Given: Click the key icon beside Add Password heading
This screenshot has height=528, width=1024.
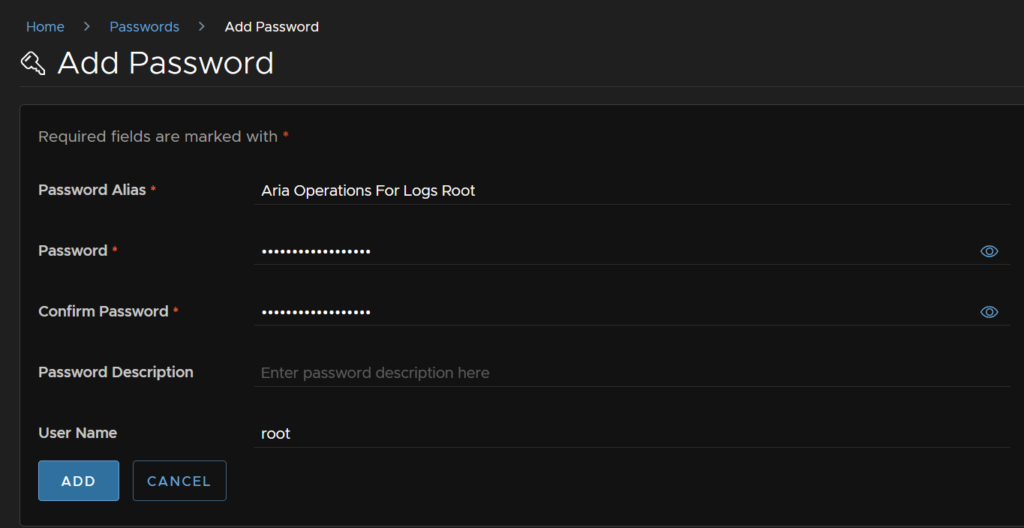Looking at the screenshot, I should tap(33, 63).
